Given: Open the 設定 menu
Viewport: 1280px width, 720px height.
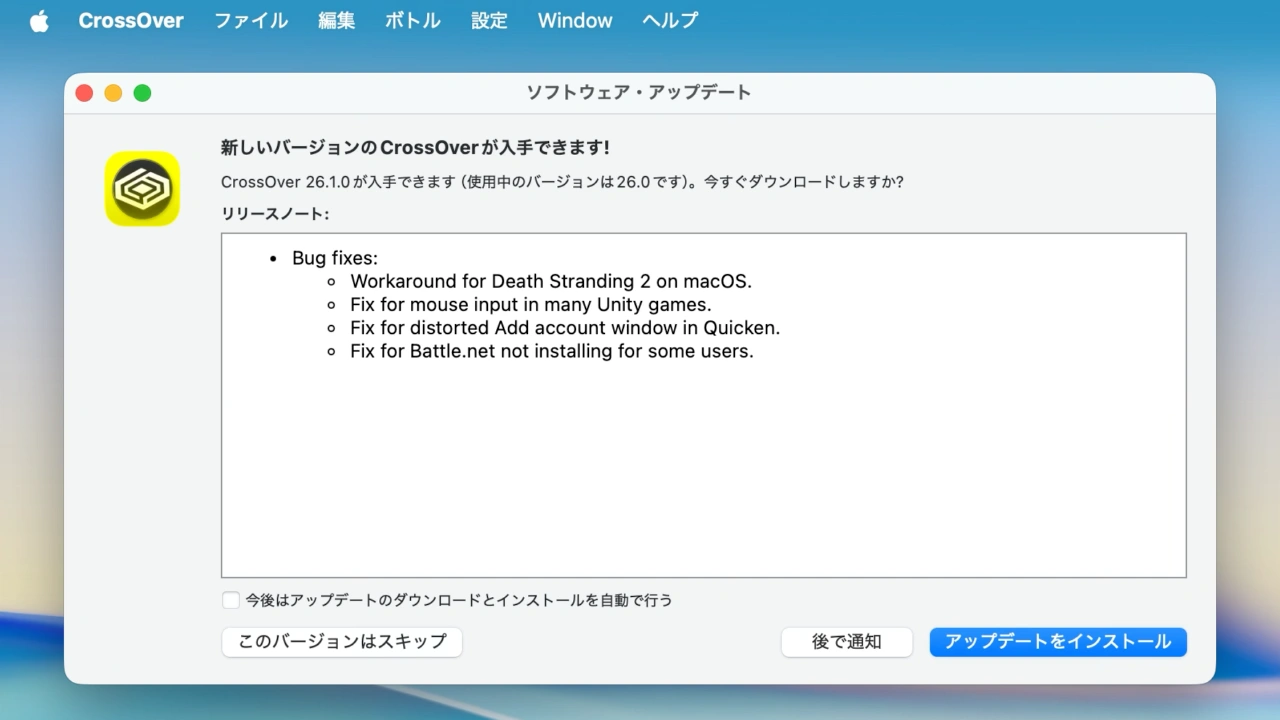Looking at the screenshot, I should 489,21.
